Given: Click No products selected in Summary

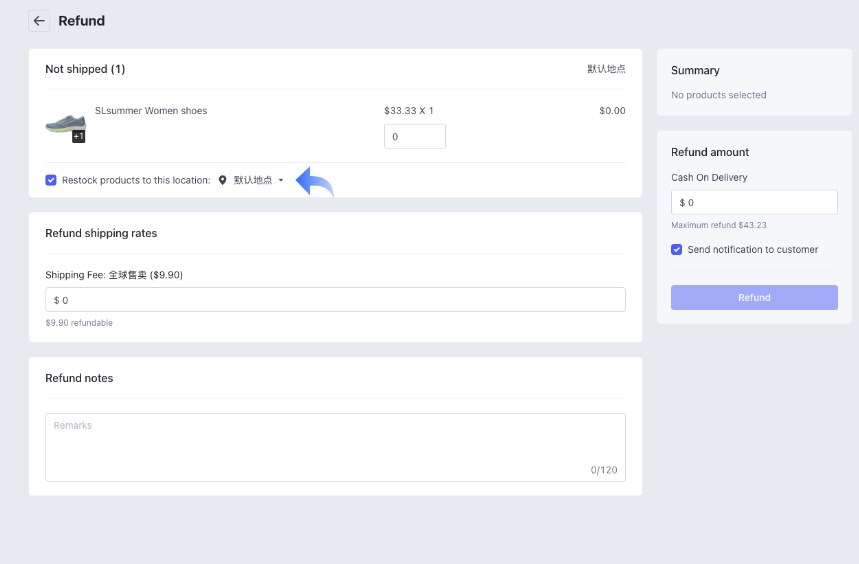Looking at the screenshot, I should pyautogui.click(x=719, y=95).
